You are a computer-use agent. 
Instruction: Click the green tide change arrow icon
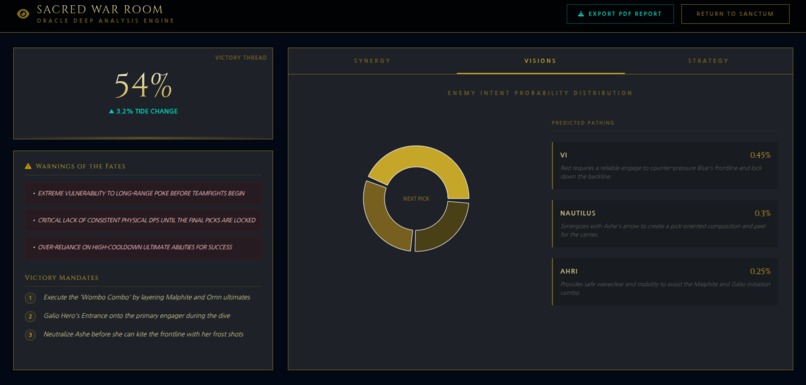click(x=112, y=111)
